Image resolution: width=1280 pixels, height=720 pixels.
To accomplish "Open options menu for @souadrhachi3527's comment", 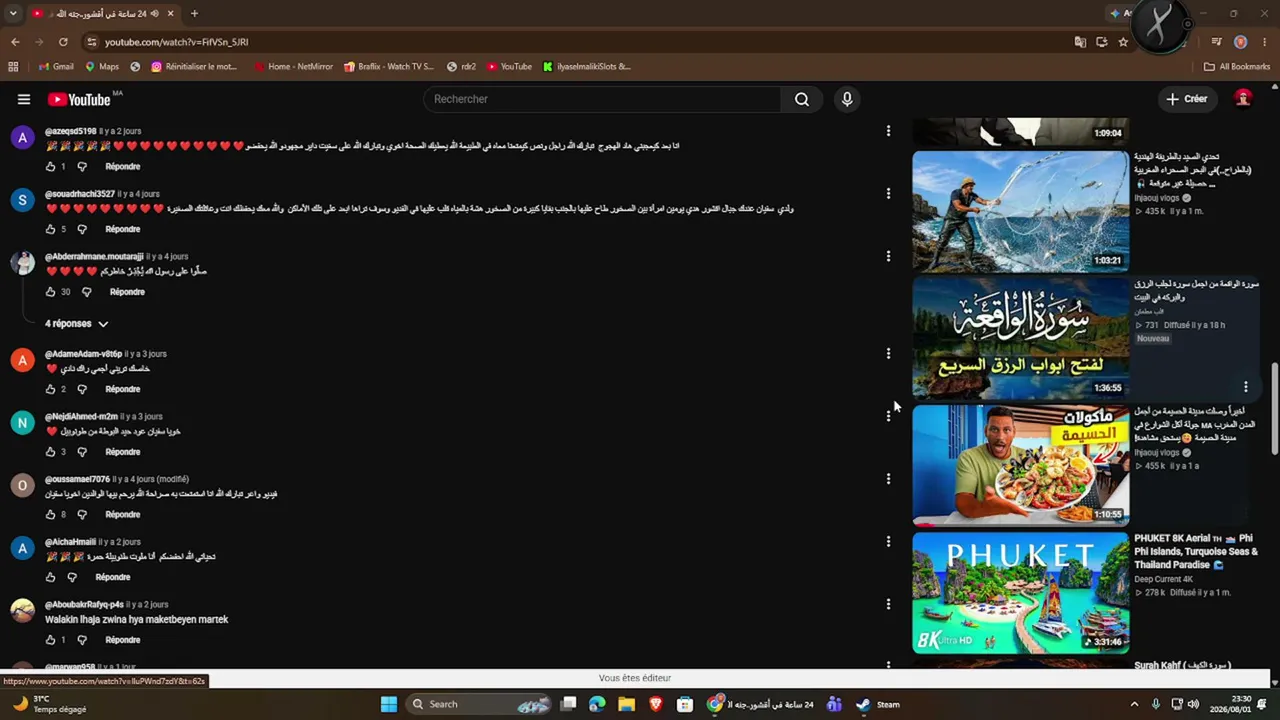I will [x=888, y=194].
